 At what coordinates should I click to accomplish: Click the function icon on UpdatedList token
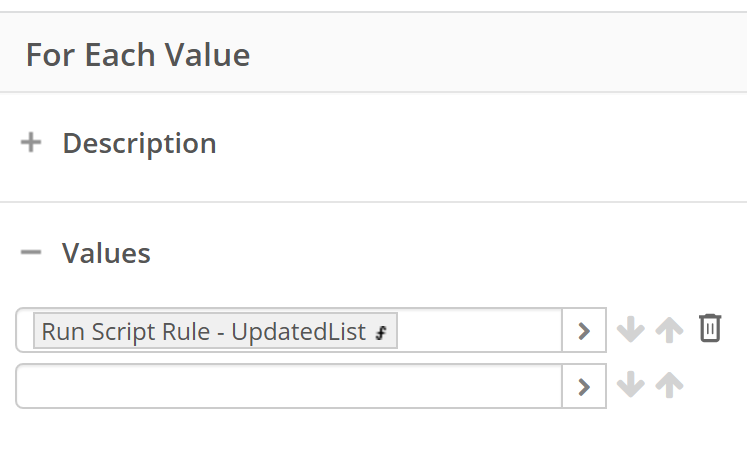pyautogui.click(x=381, y=332)
